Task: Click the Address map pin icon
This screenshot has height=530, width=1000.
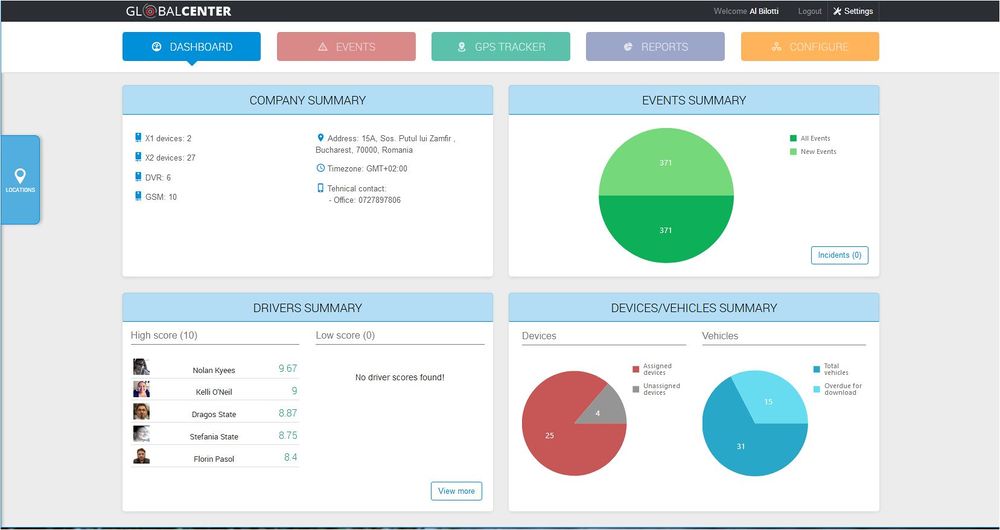Action: [320, 138]
